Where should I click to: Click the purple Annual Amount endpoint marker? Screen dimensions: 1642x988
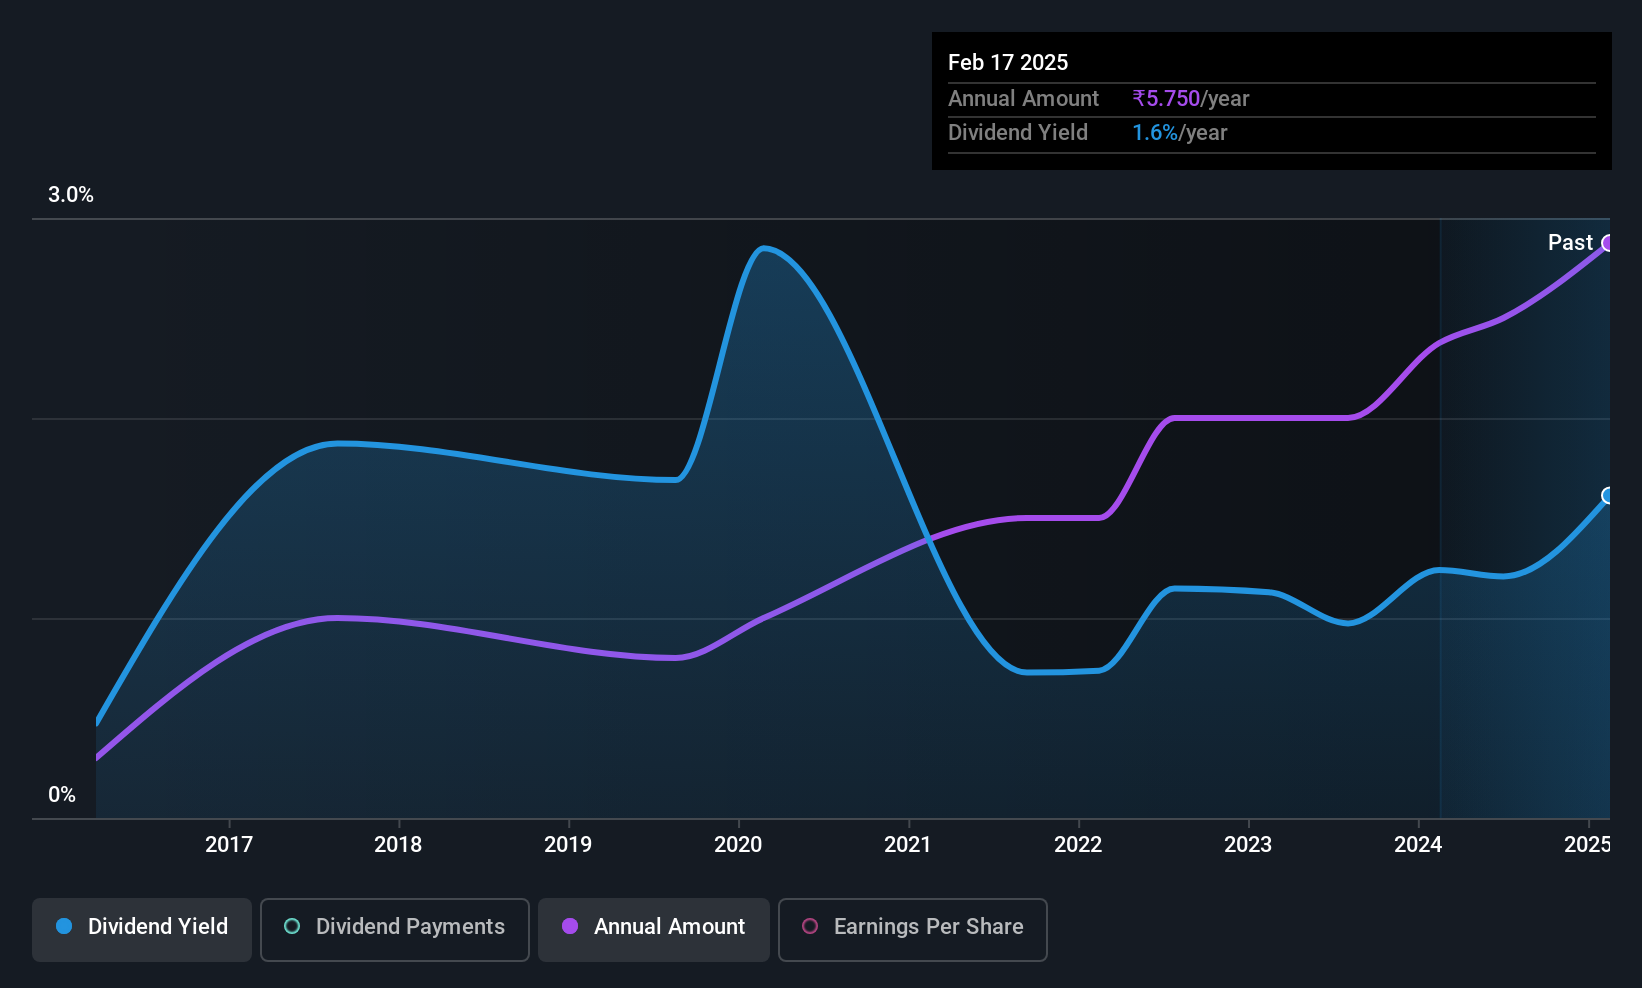click(x=1608, y=243)
